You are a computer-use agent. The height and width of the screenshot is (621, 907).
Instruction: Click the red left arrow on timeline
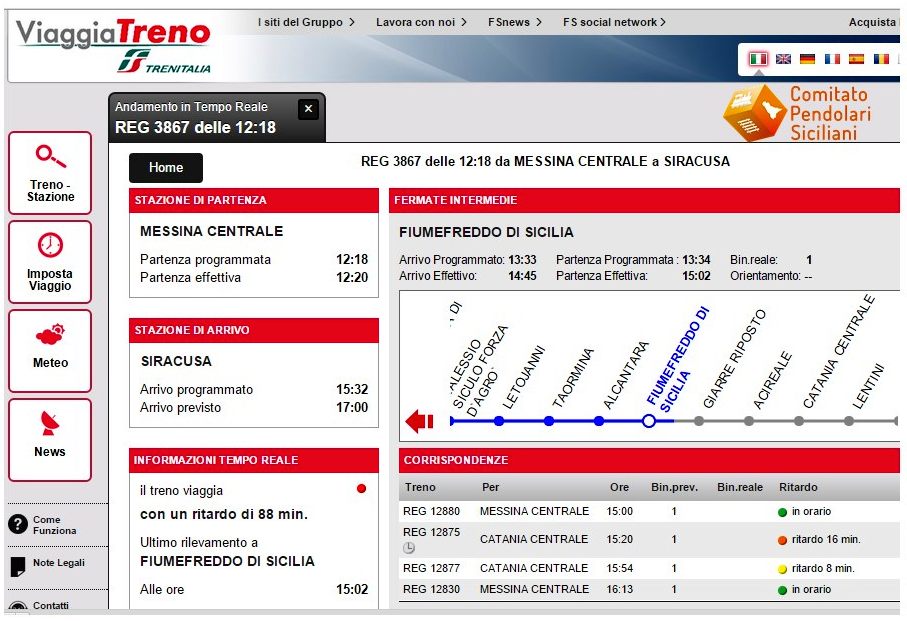[420, 421]
